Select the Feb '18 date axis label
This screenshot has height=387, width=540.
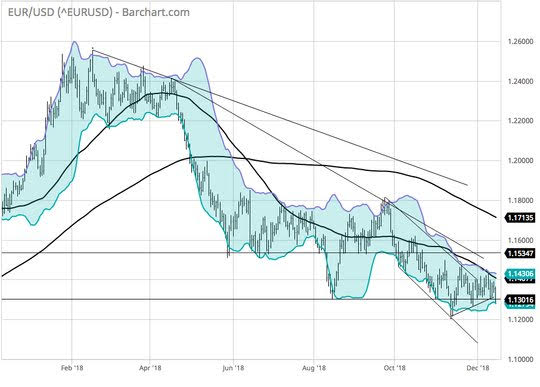(x=72, y=368)
